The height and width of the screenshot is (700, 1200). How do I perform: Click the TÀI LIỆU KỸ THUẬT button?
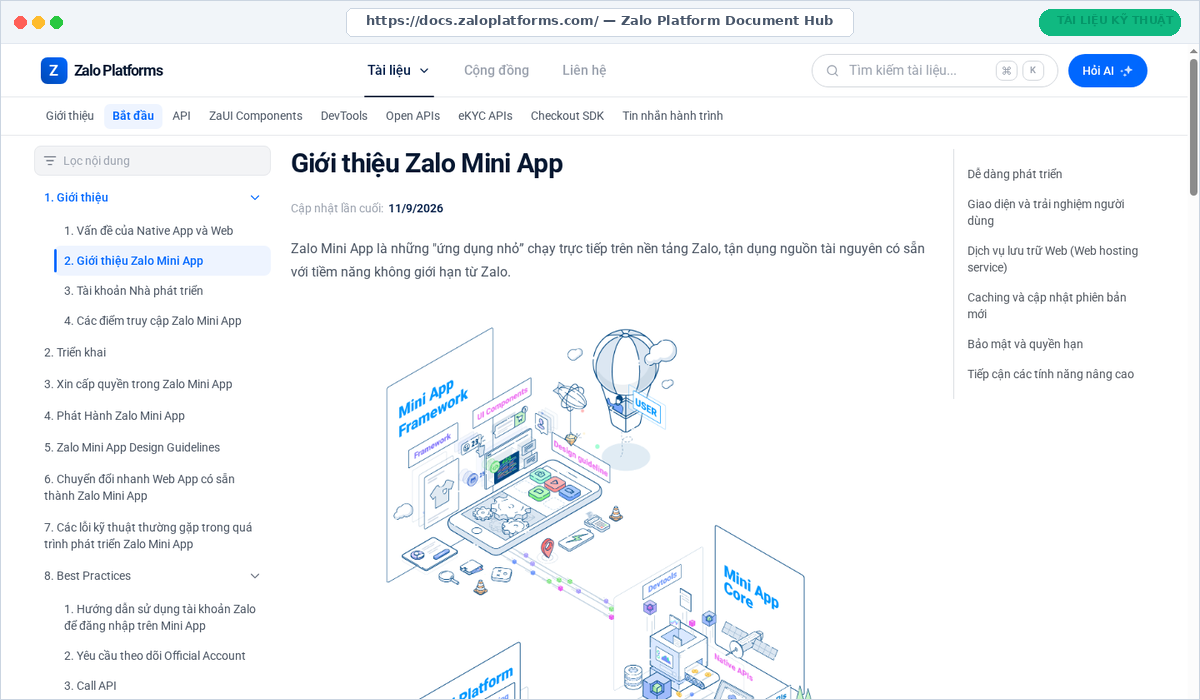(x=1110, y=21)
